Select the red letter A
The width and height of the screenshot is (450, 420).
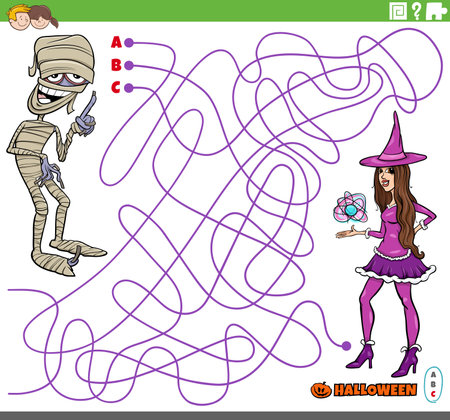coord(116,42)
